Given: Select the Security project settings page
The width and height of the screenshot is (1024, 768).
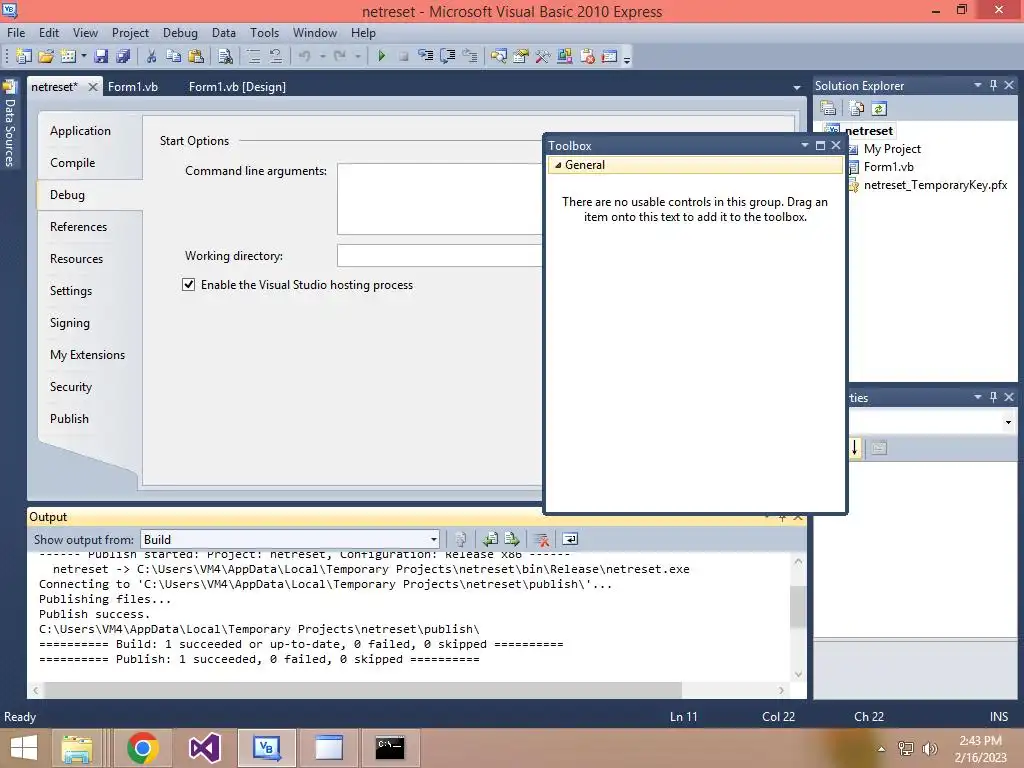Looking at the screenshot, I should click(x=71, y=387).
